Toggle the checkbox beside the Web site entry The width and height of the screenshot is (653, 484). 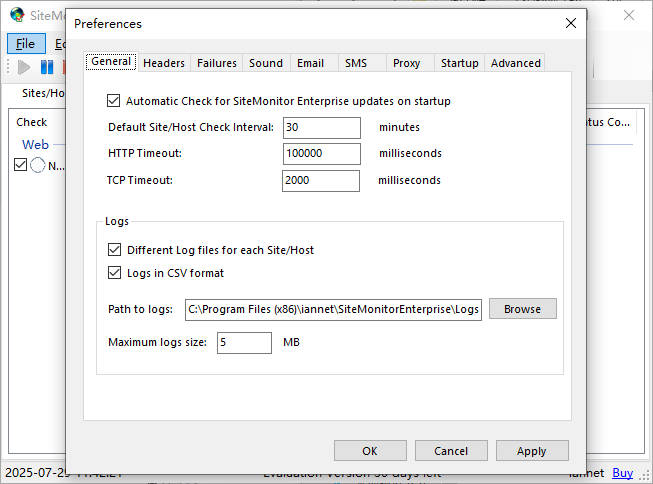(20, 165)
